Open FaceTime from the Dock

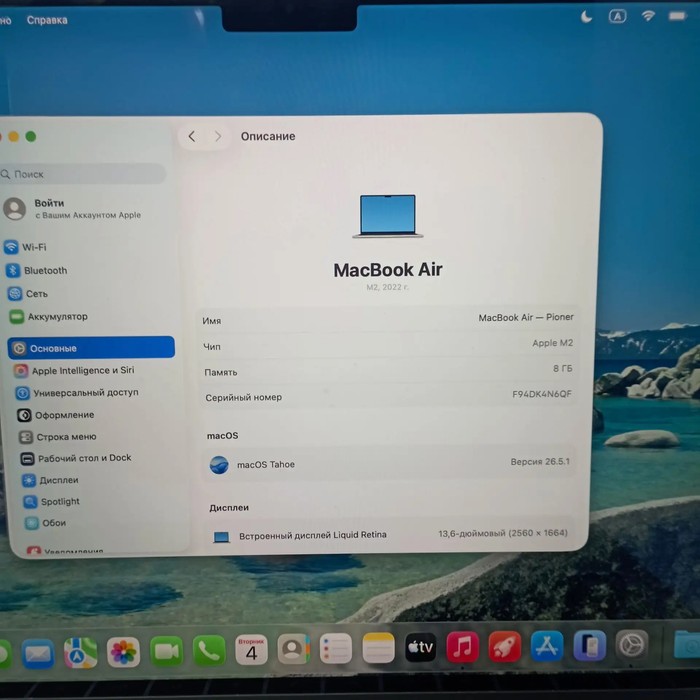point(166,651)
